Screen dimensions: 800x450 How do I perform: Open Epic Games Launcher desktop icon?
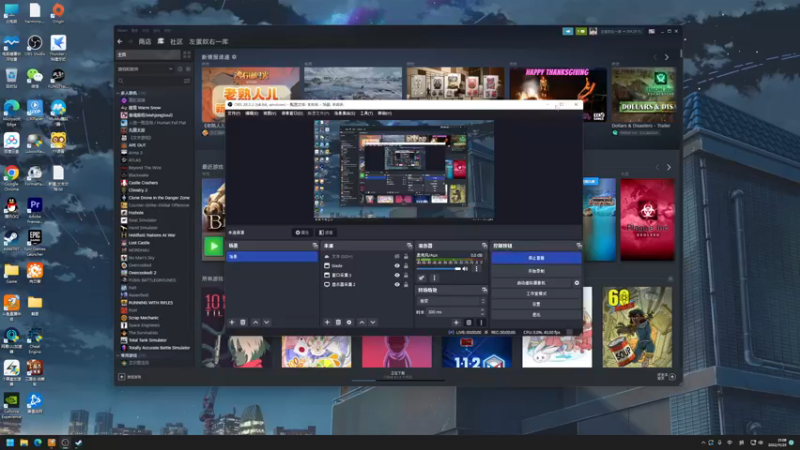(x=35, y=242)
